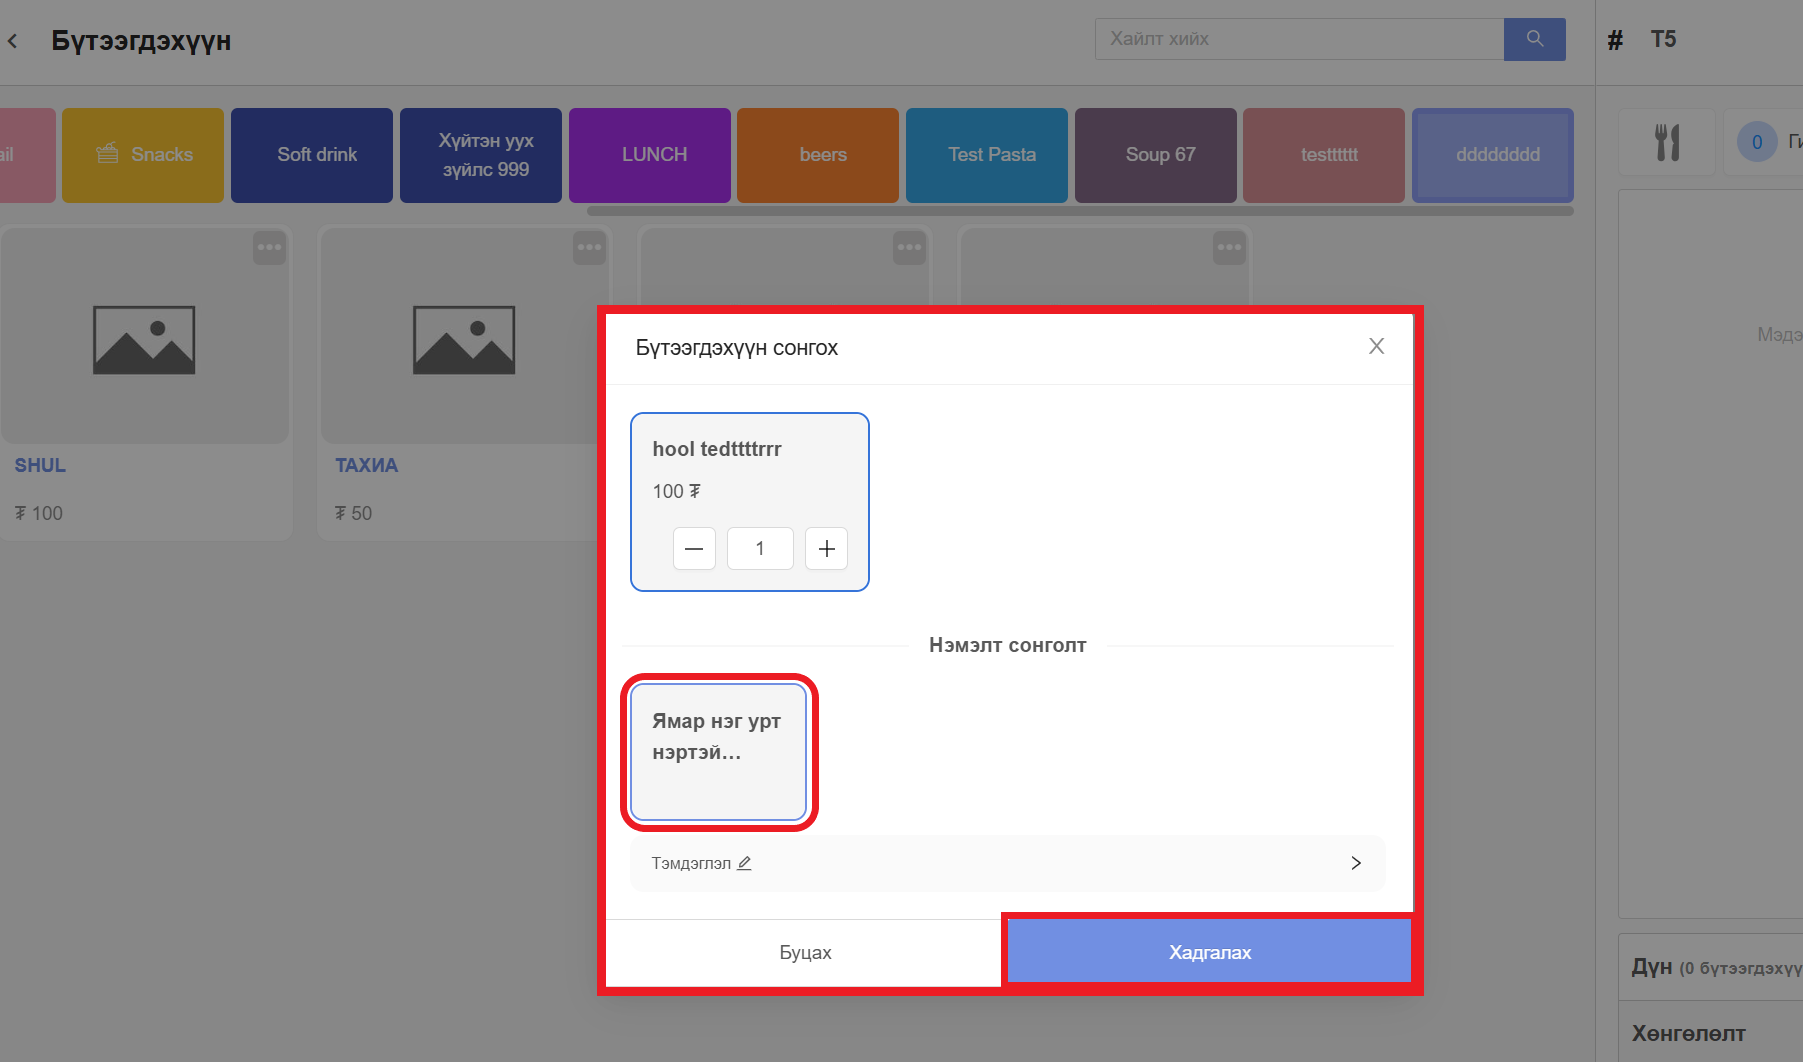Select the Ямар нэг урт нэртэй option

pos(718,751)
